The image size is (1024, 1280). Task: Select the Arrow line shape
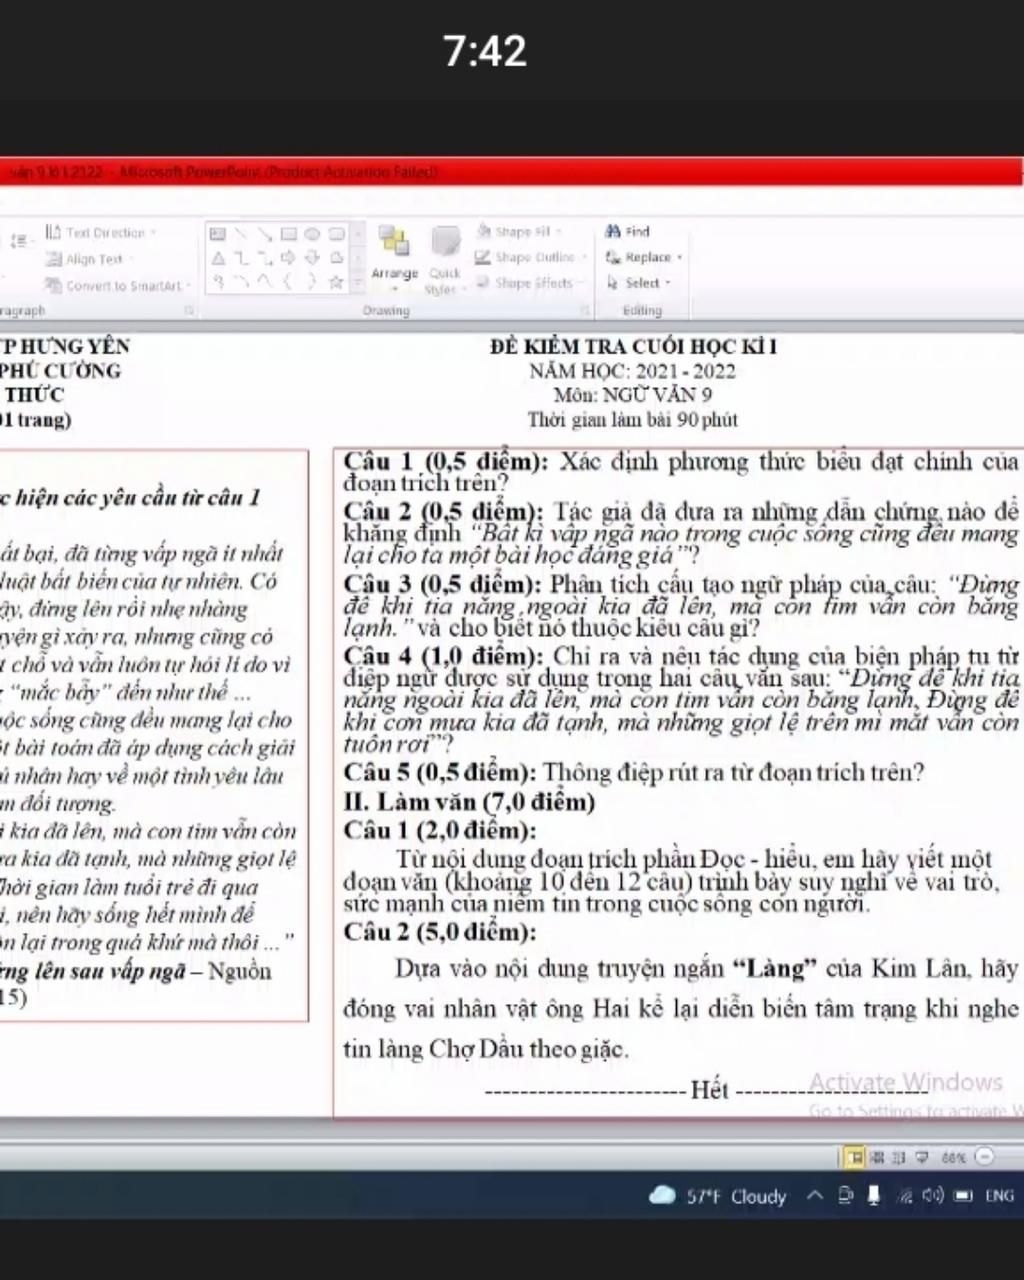tap(265, 234)
